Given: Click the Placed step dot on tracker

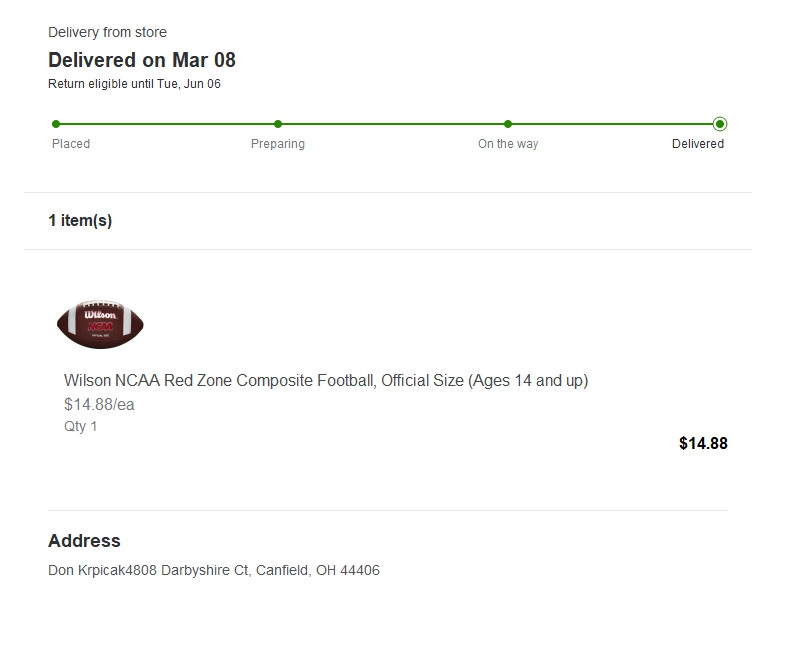Looking at the screenshot, I should [x=56, y=124].
